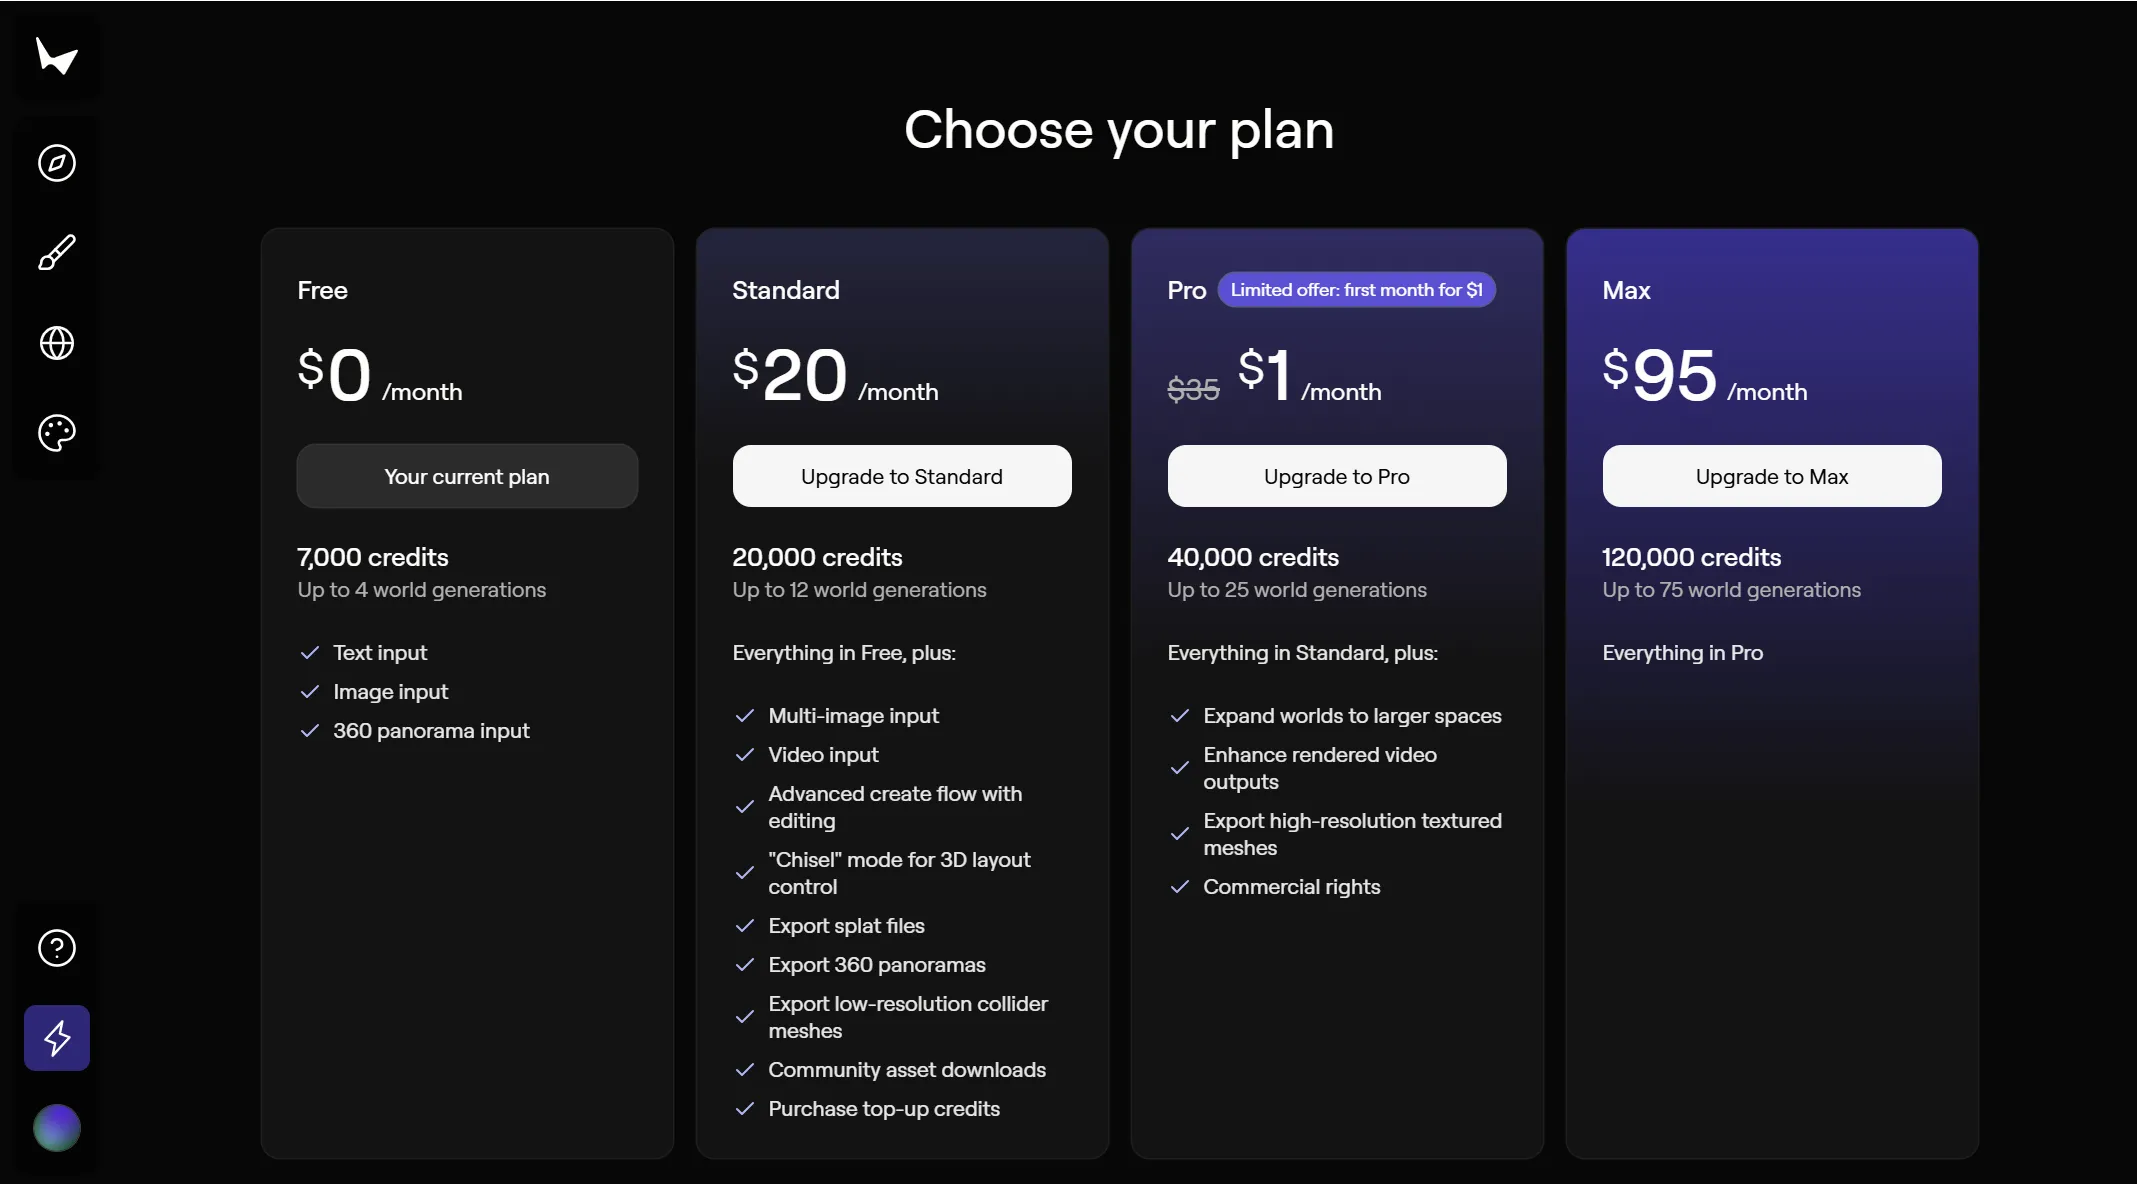Click Upgrade to Pro button
2137x1184 pixels.
pos(1337,476)
